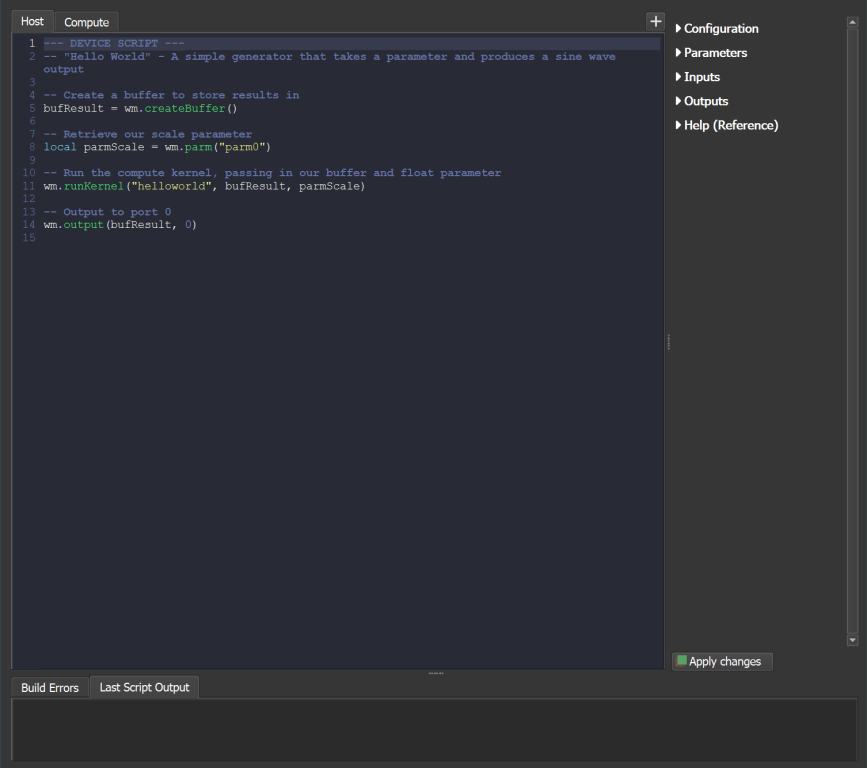The width and height of the screenshot is (867, 768).
Task: Open the Build Errors tab
Action: pyautogui.click(x=50, y=688)
